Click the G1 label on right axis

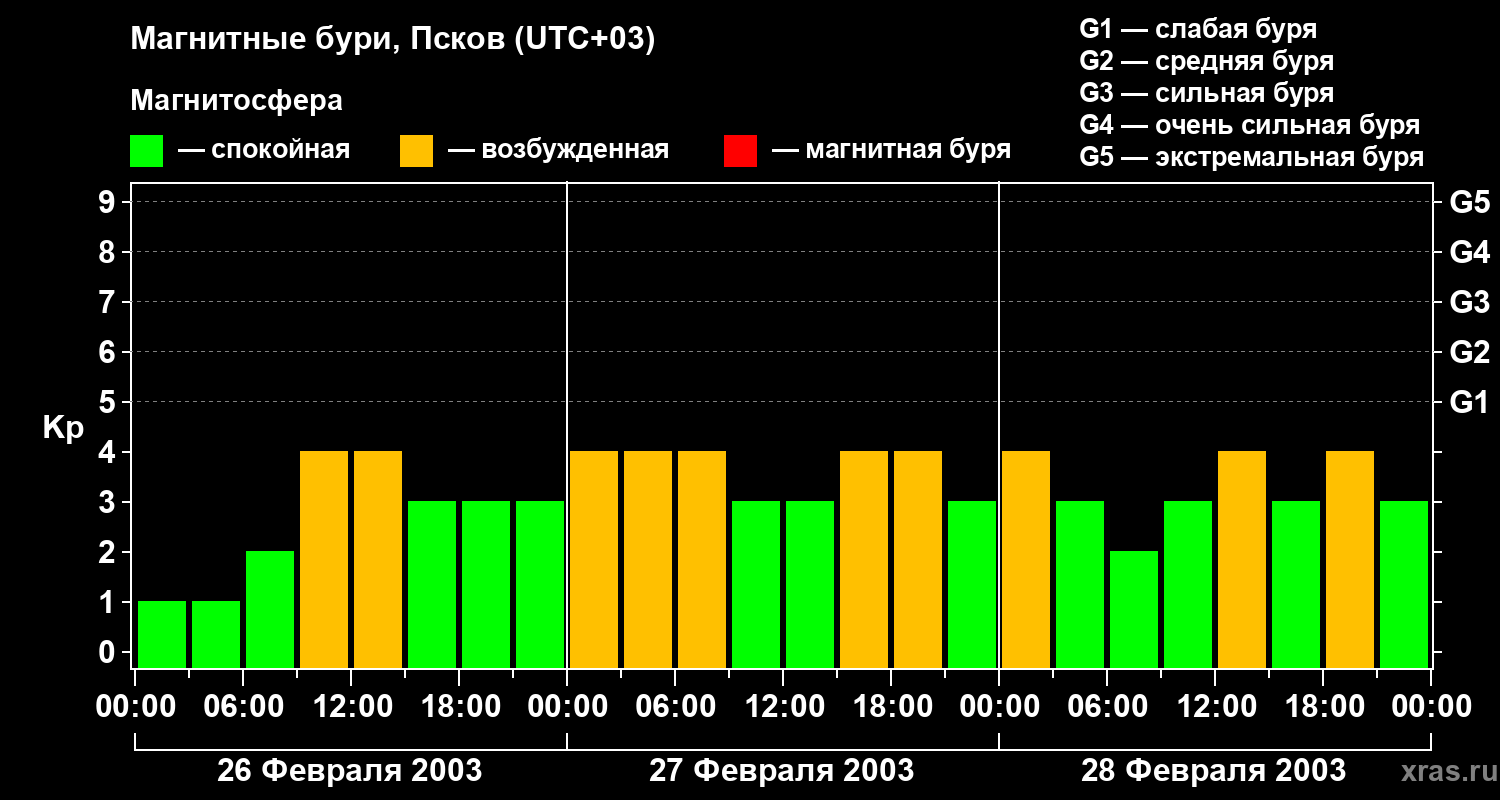tap(1469, 403)
